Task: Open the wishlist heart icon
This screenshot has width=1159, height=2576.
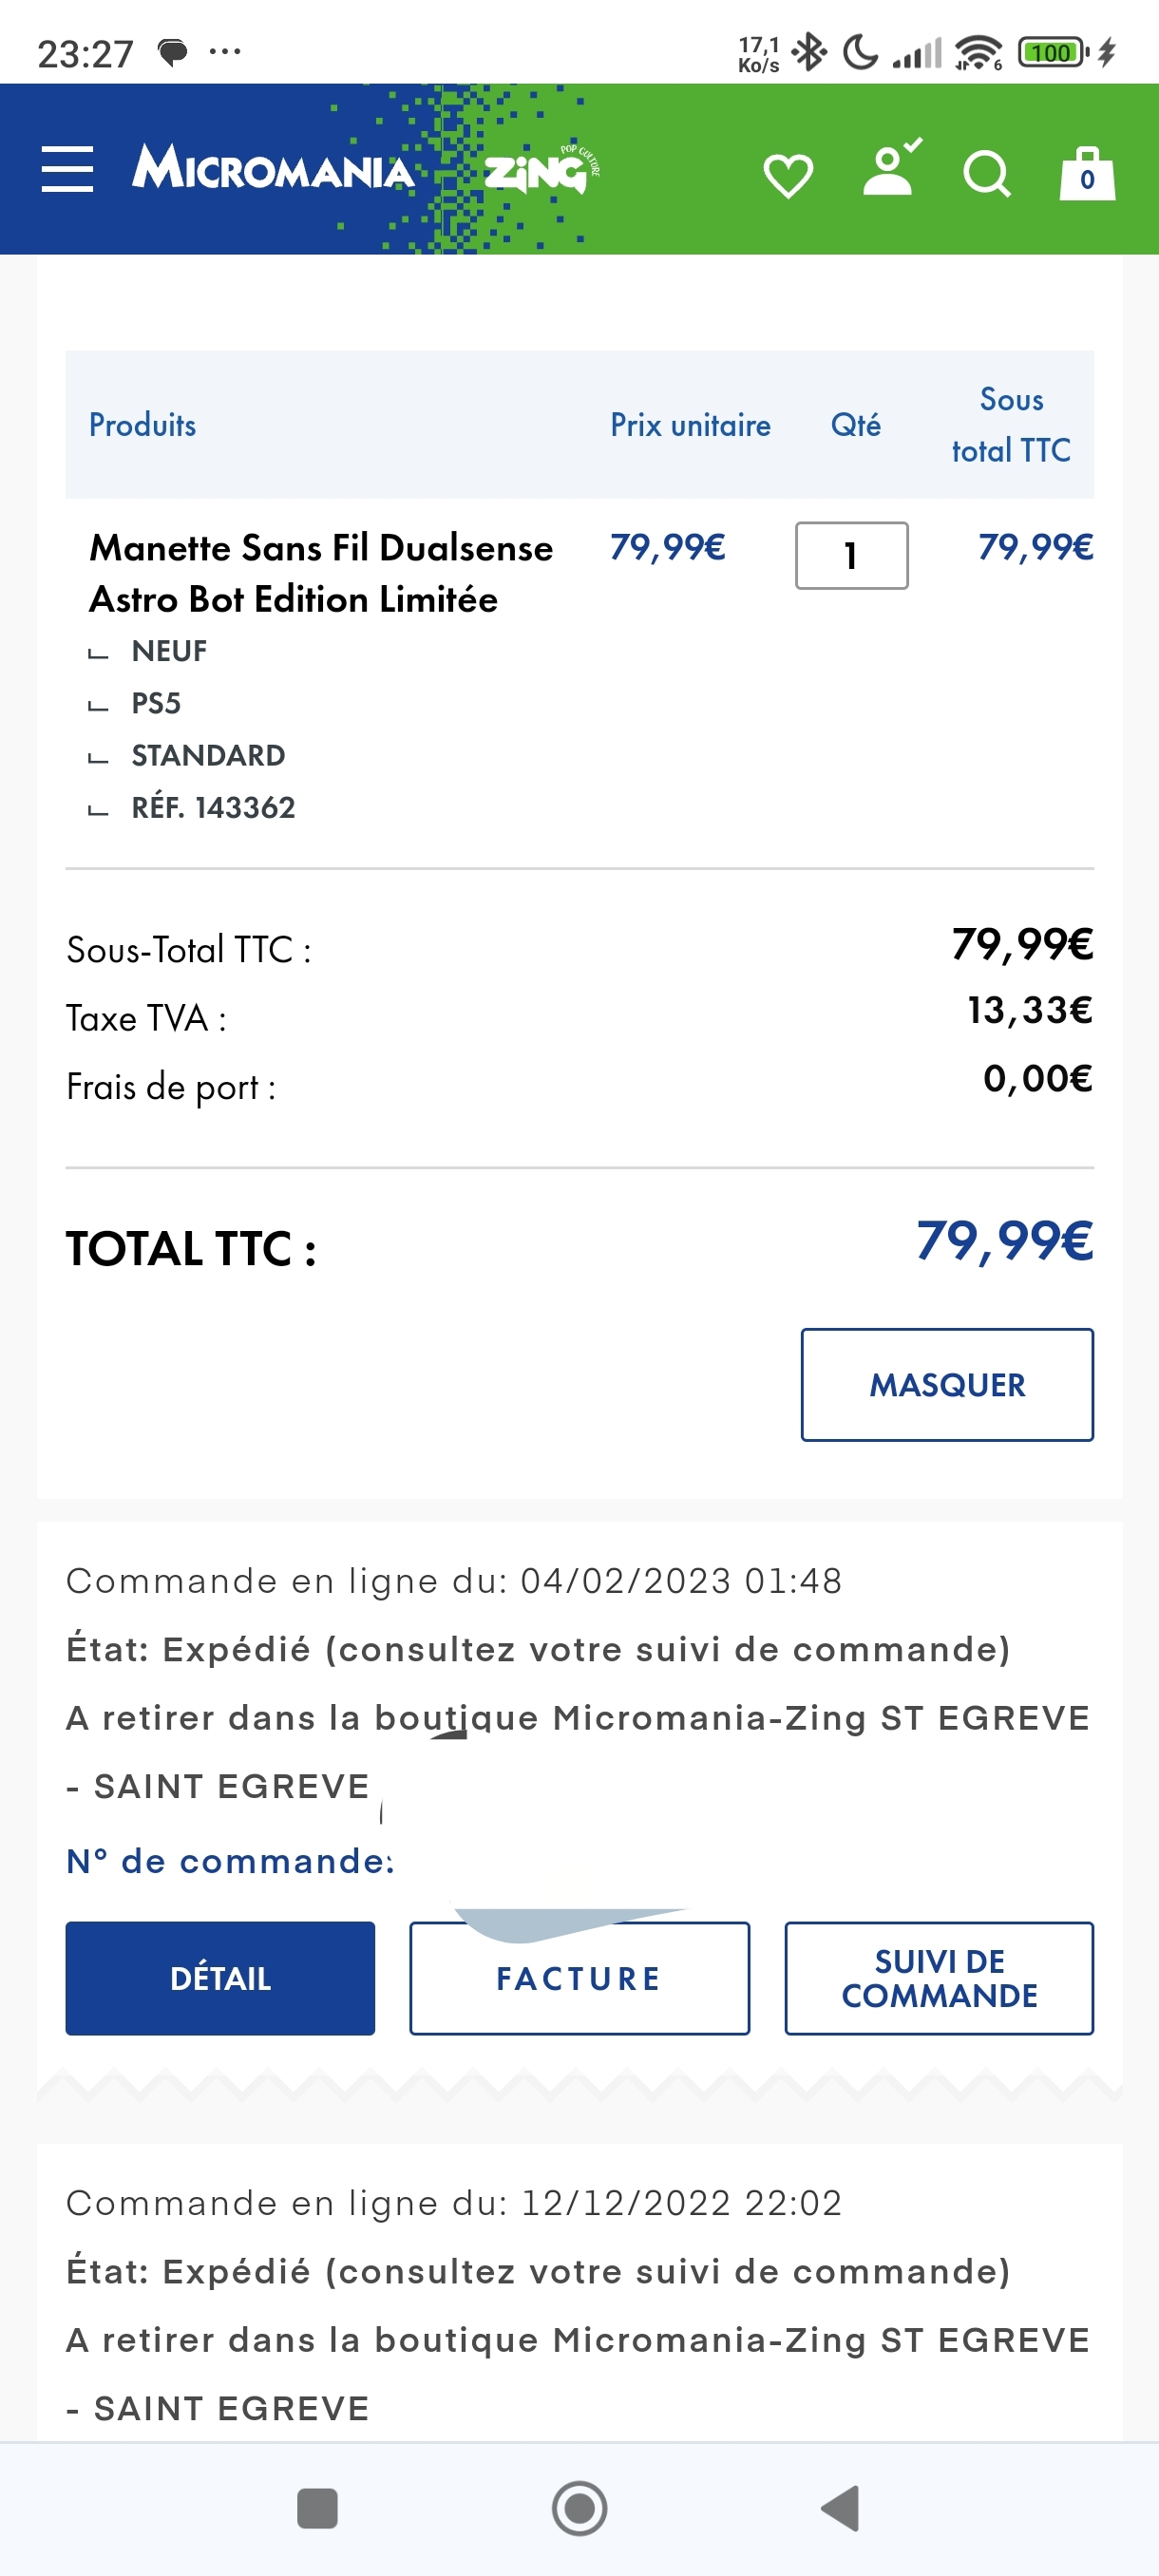Action: (x=788, y=176)
